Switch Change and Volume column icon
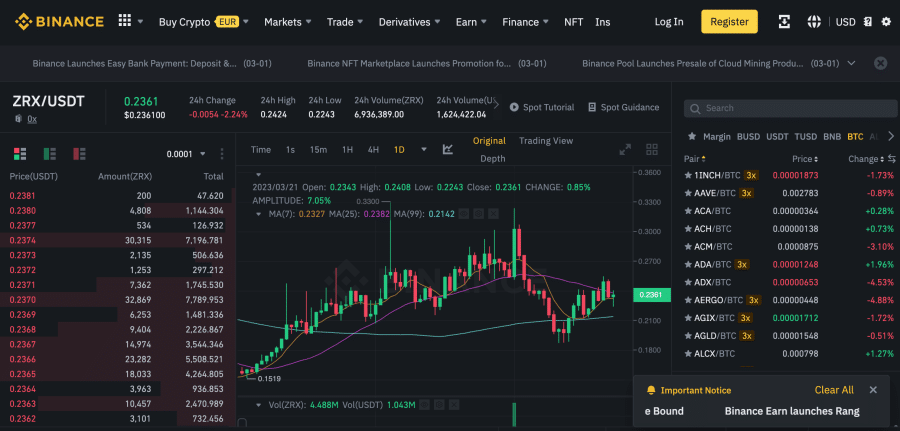This screenshot has height=431, width=900. pyautogui.click(x=891, y=158)
